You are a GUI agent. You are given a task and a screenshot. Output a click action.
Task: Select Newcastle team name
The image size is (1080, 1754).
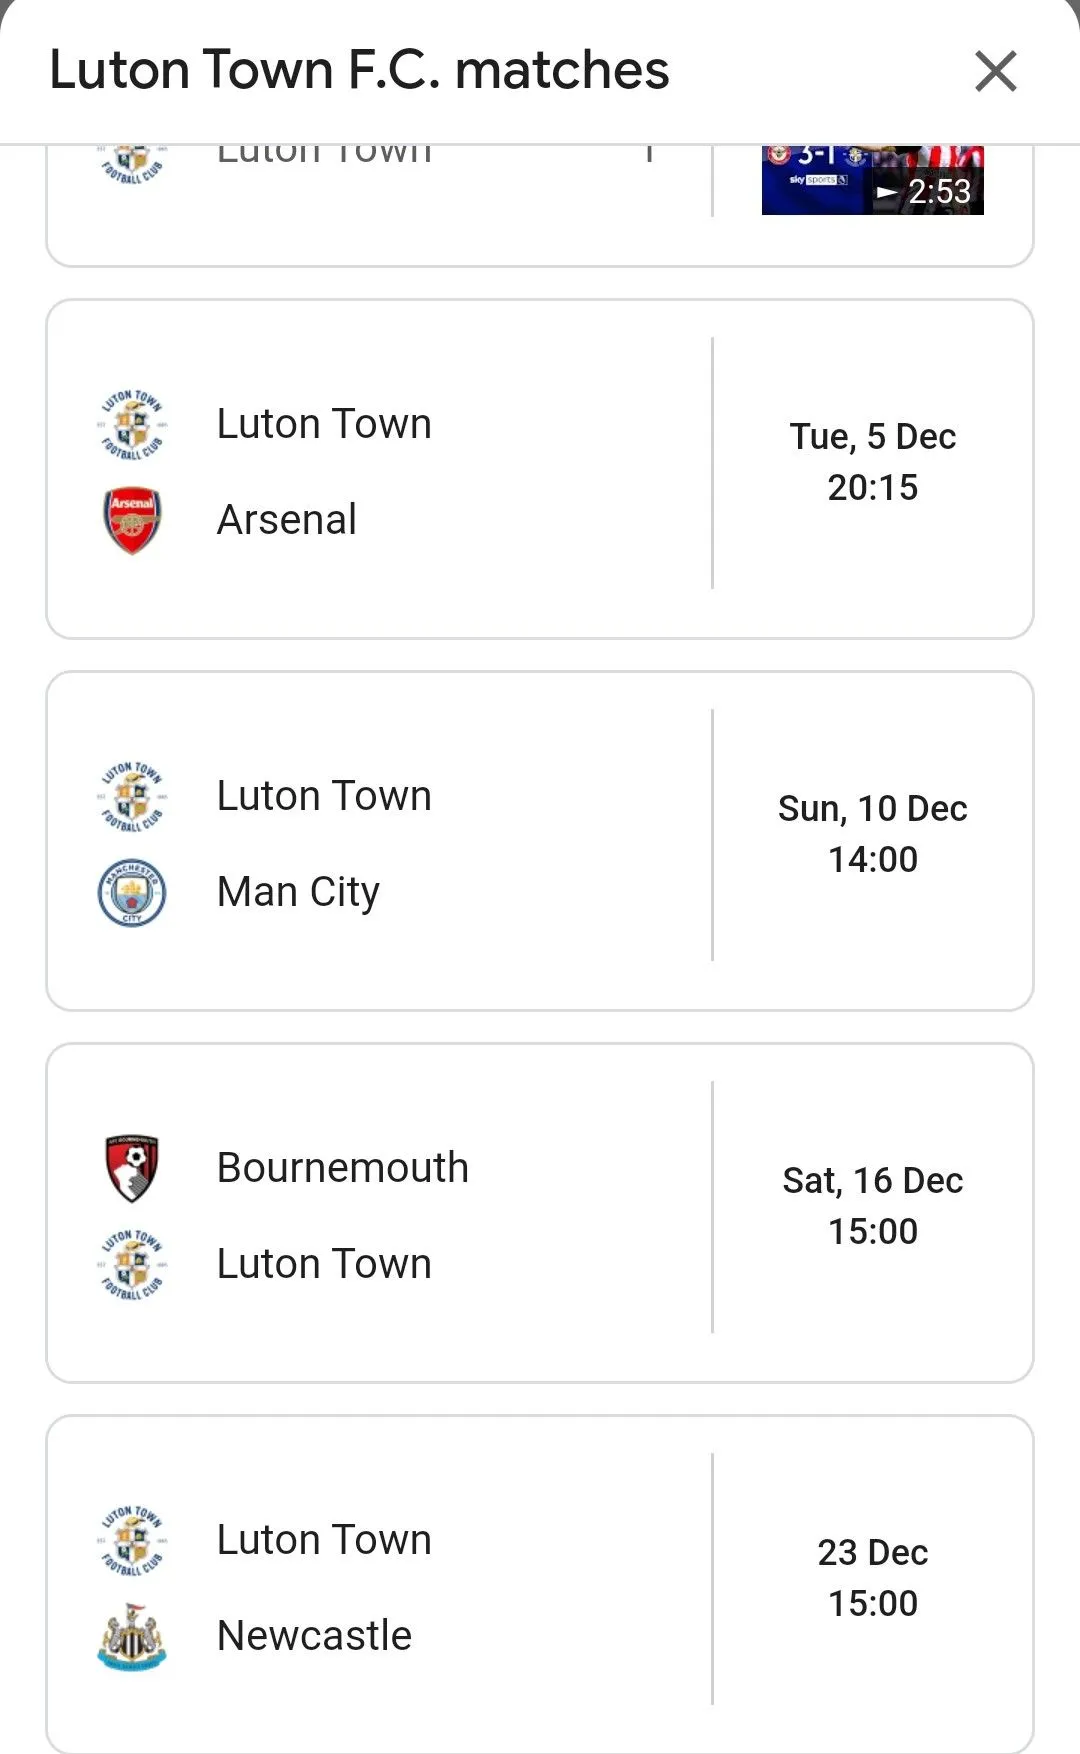tap(314, 1636)
